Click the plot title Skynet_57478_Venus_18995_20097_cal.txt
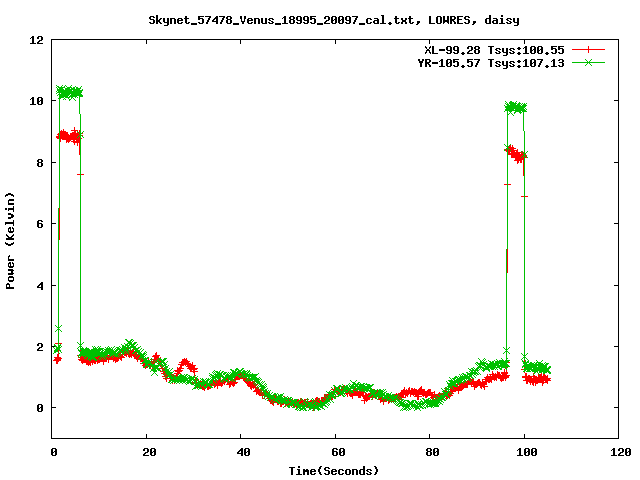 (x=284, y=20)
